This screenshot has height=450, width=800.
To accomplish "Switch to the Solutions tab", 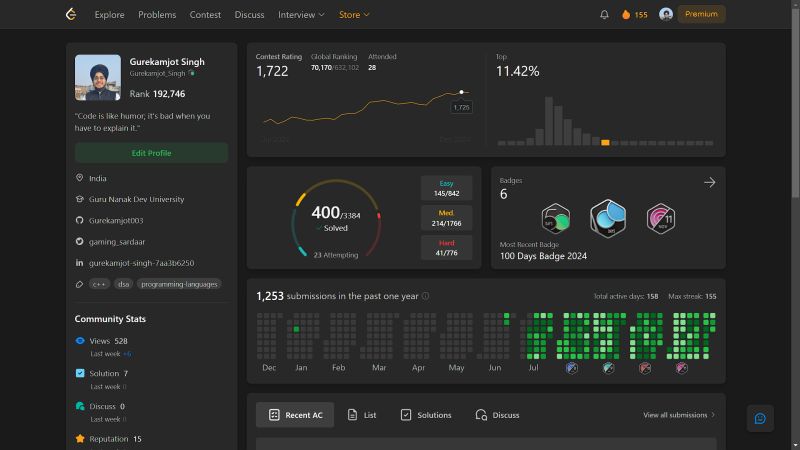I will tap(426, 415).
